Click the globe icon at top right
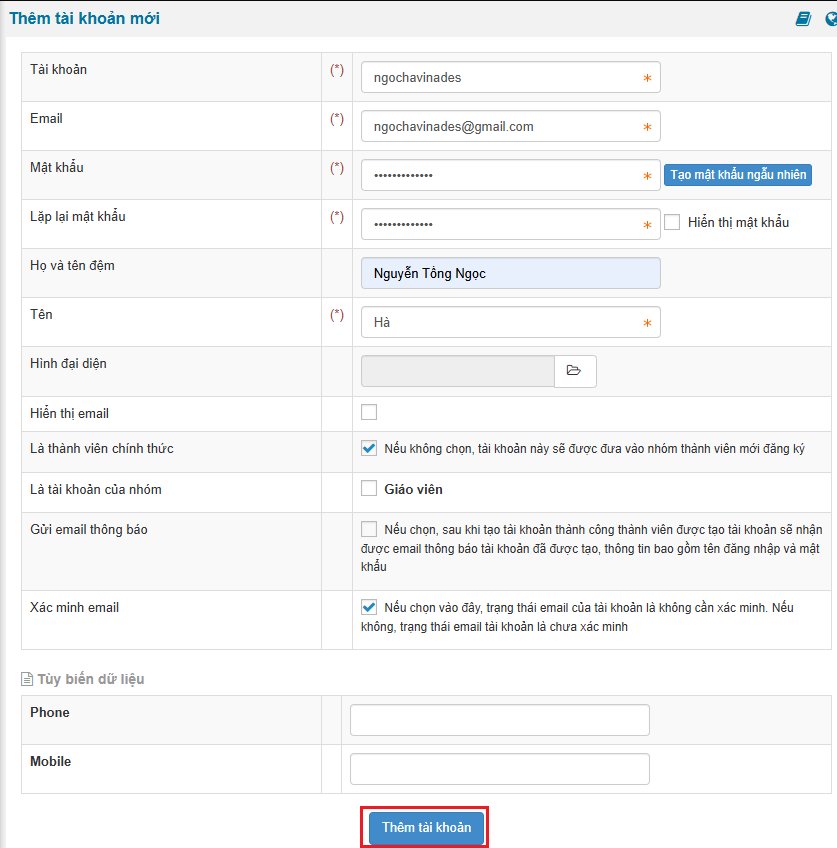Image resolution: width=837 pixels, height=848 pixels. [831, 19]
